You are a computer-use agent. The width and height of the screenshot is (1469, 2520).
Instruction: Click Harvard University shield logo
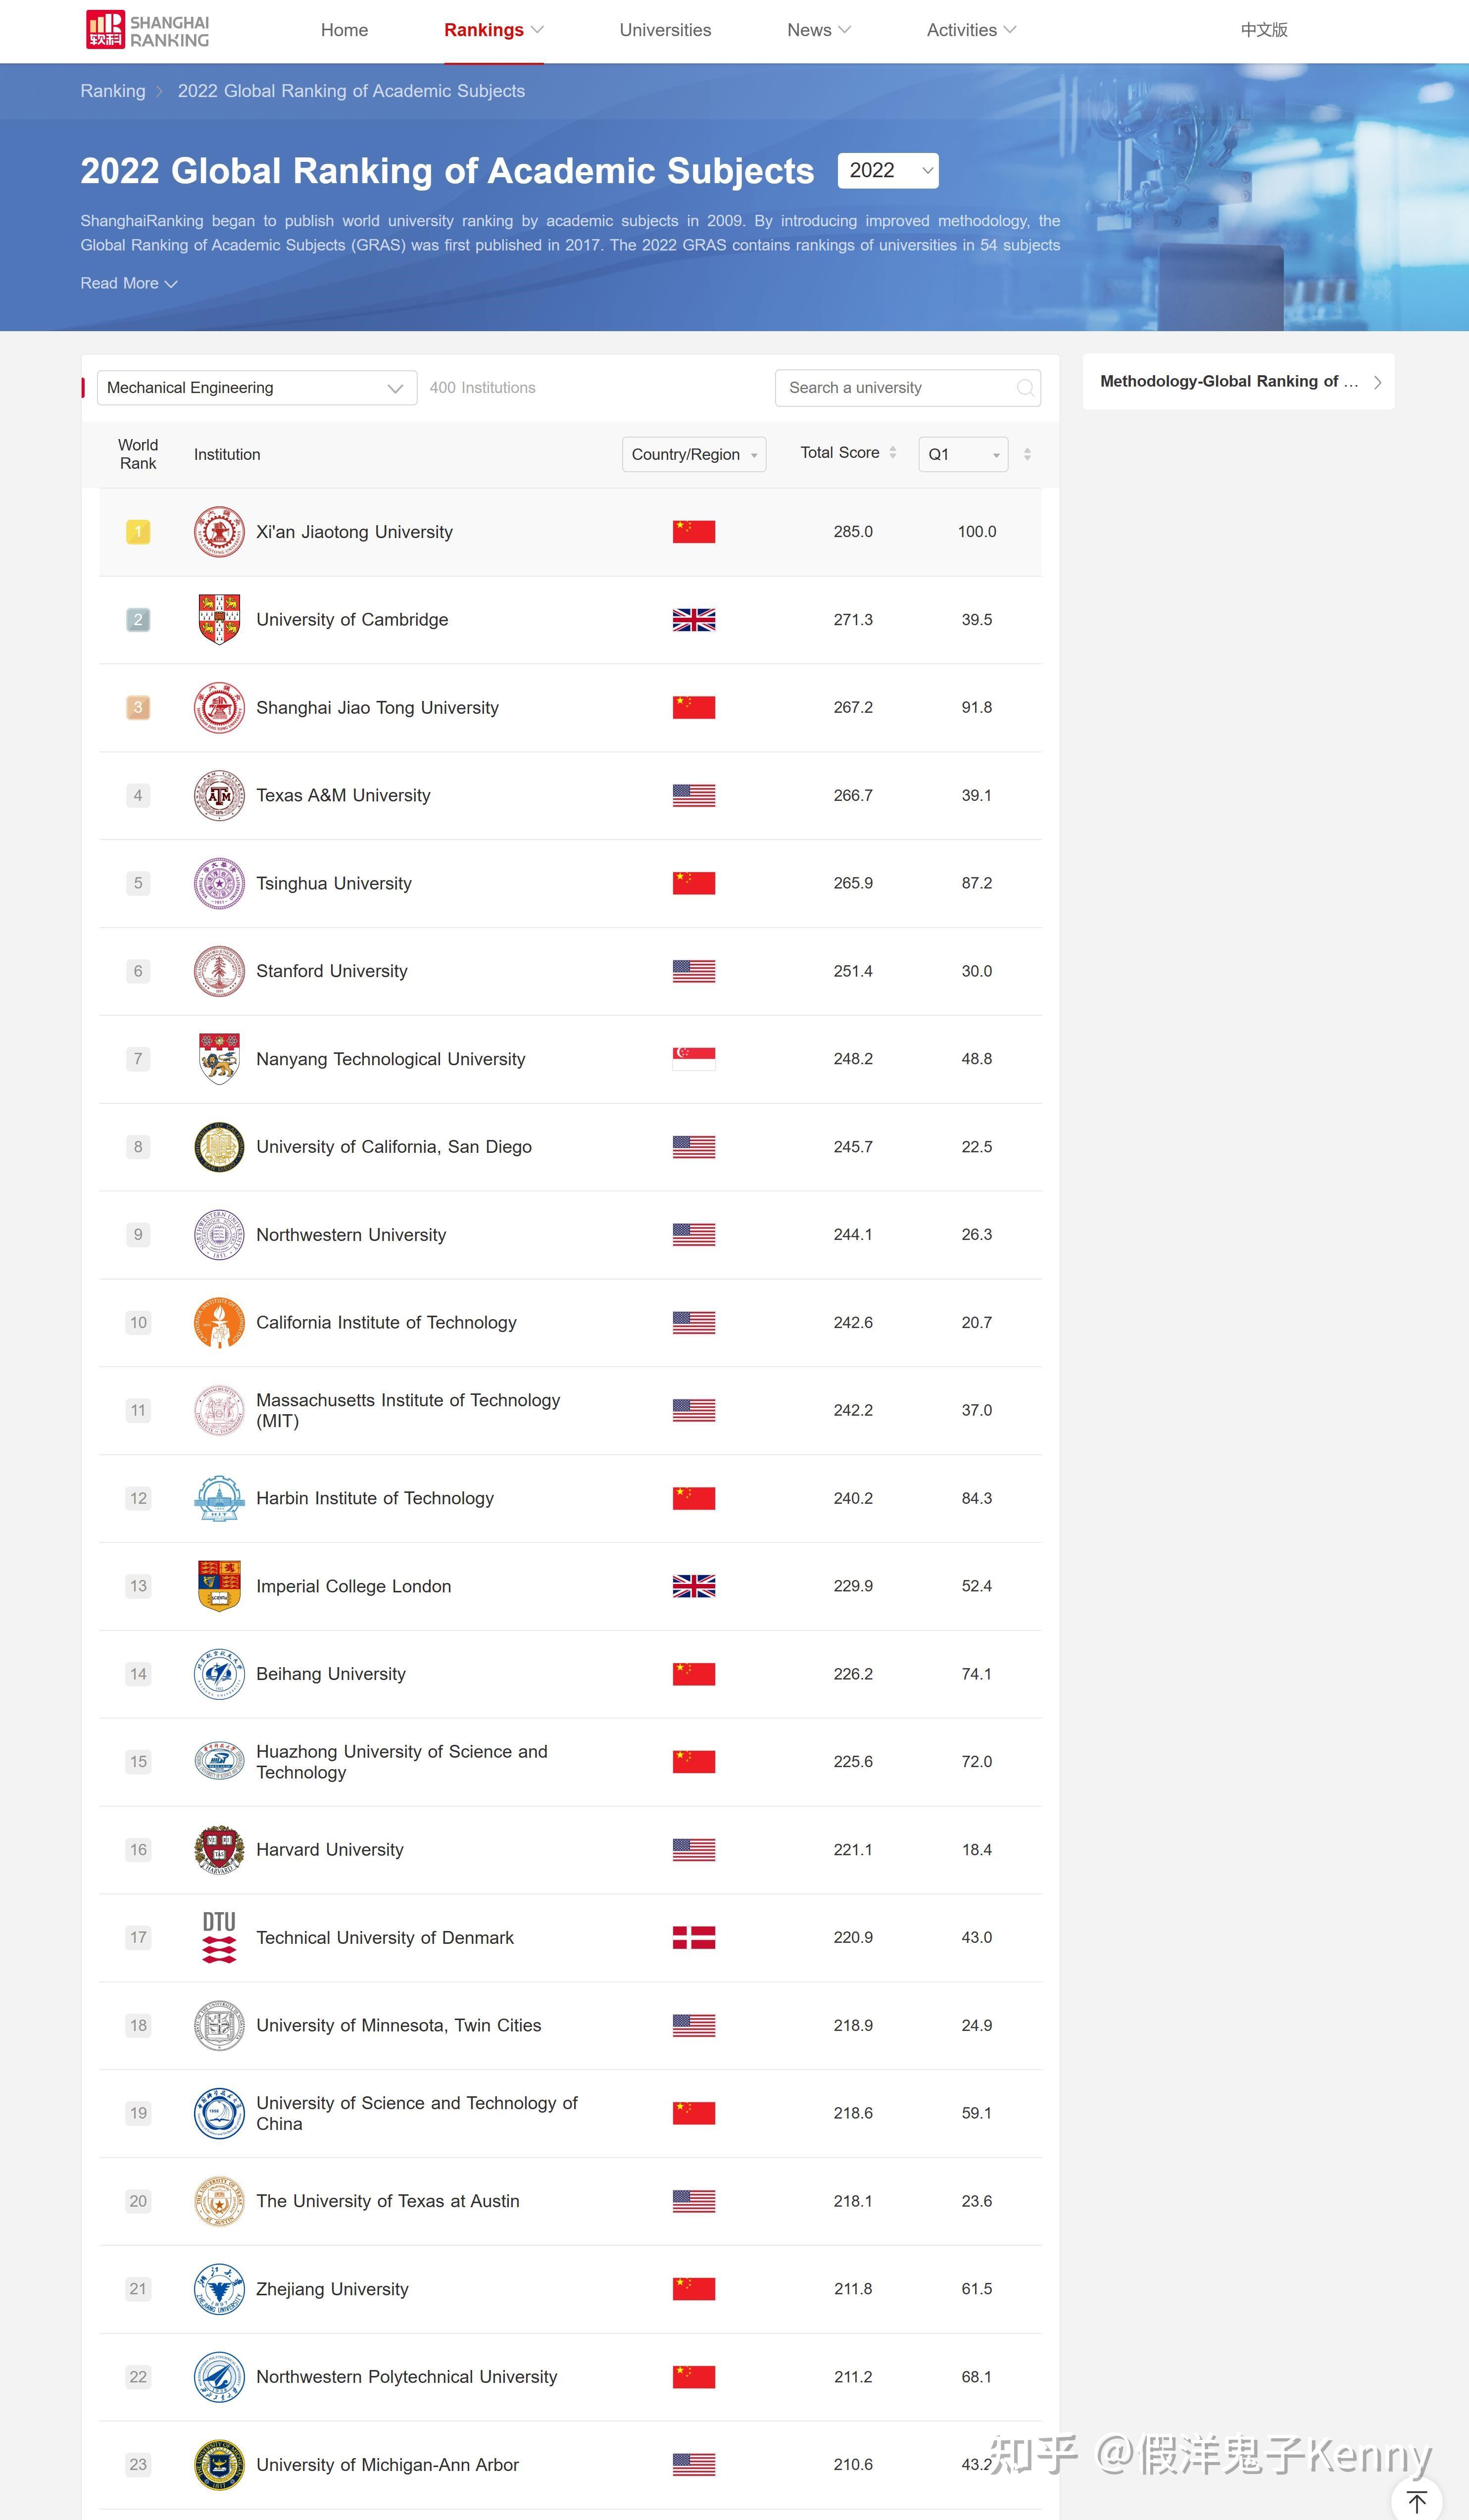(x=219, y=1849)
